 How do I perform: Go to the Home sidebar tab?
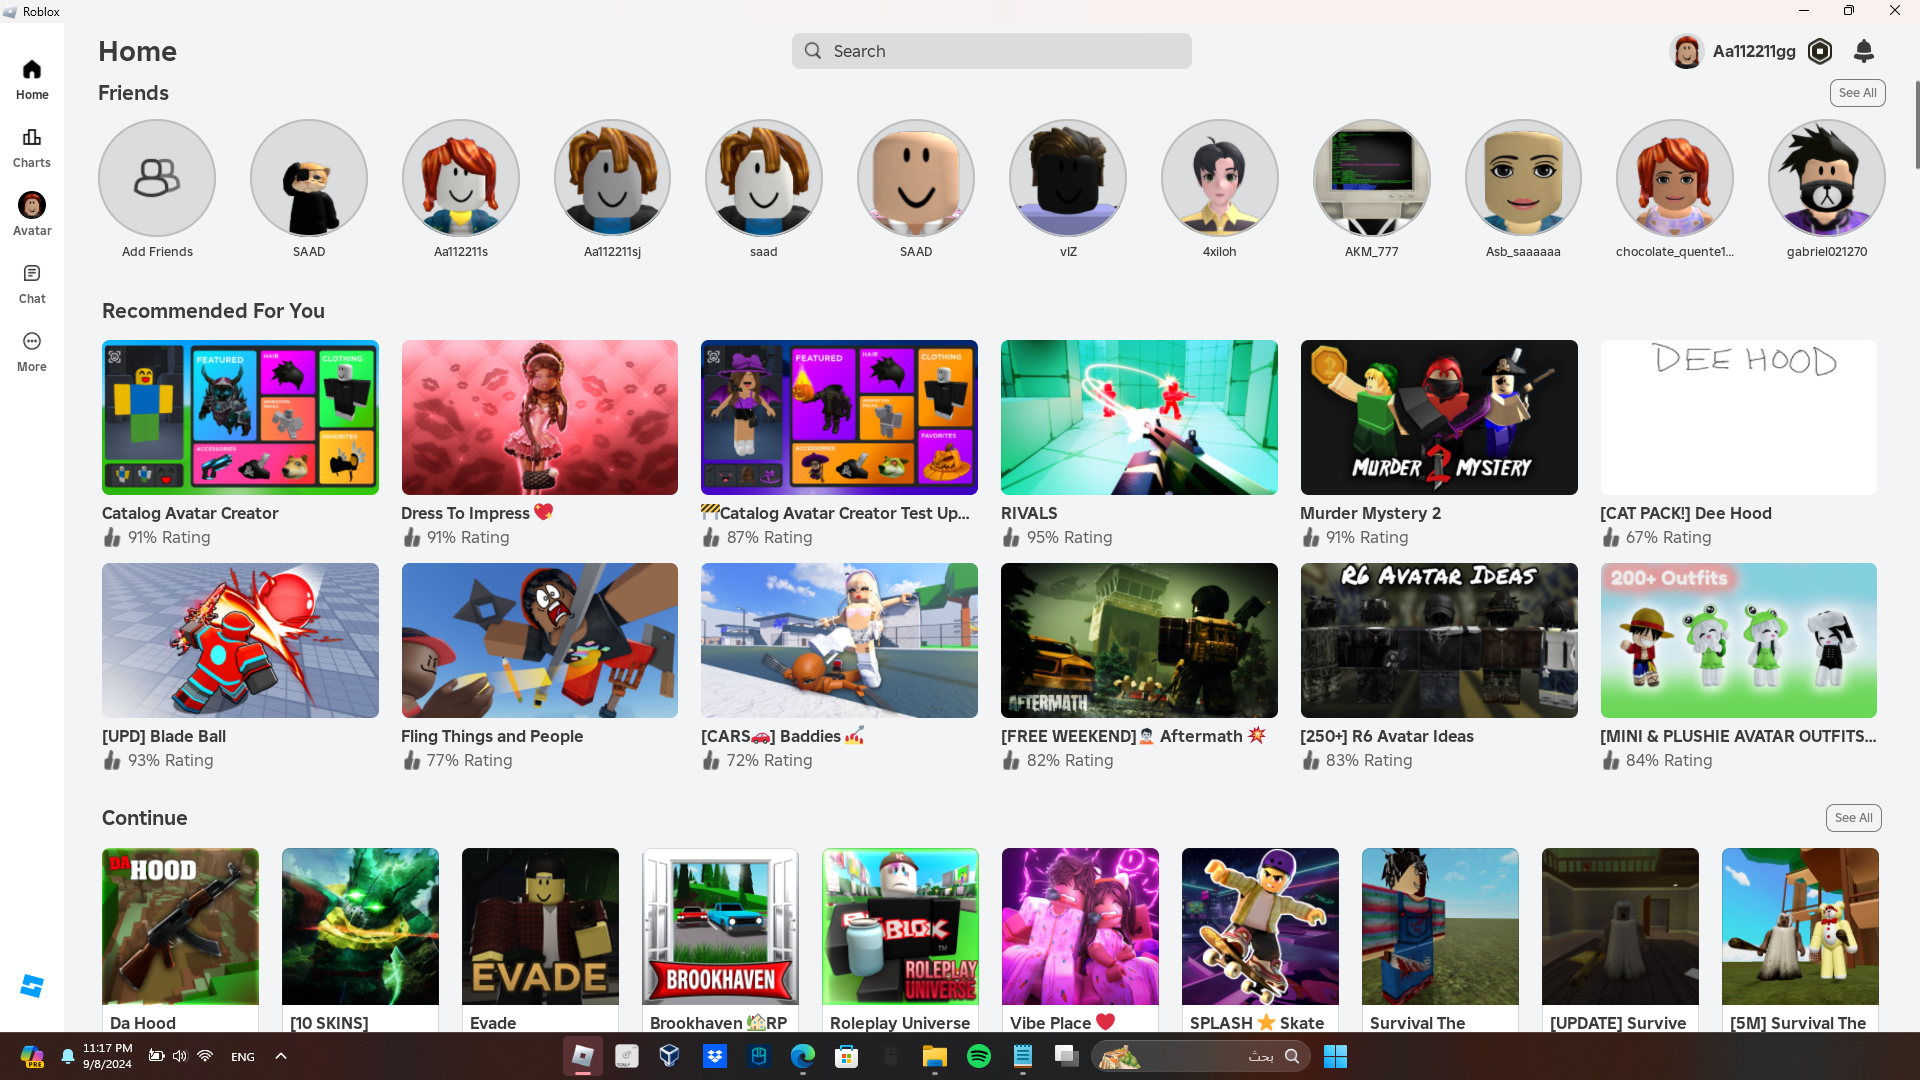click(32, 79)
